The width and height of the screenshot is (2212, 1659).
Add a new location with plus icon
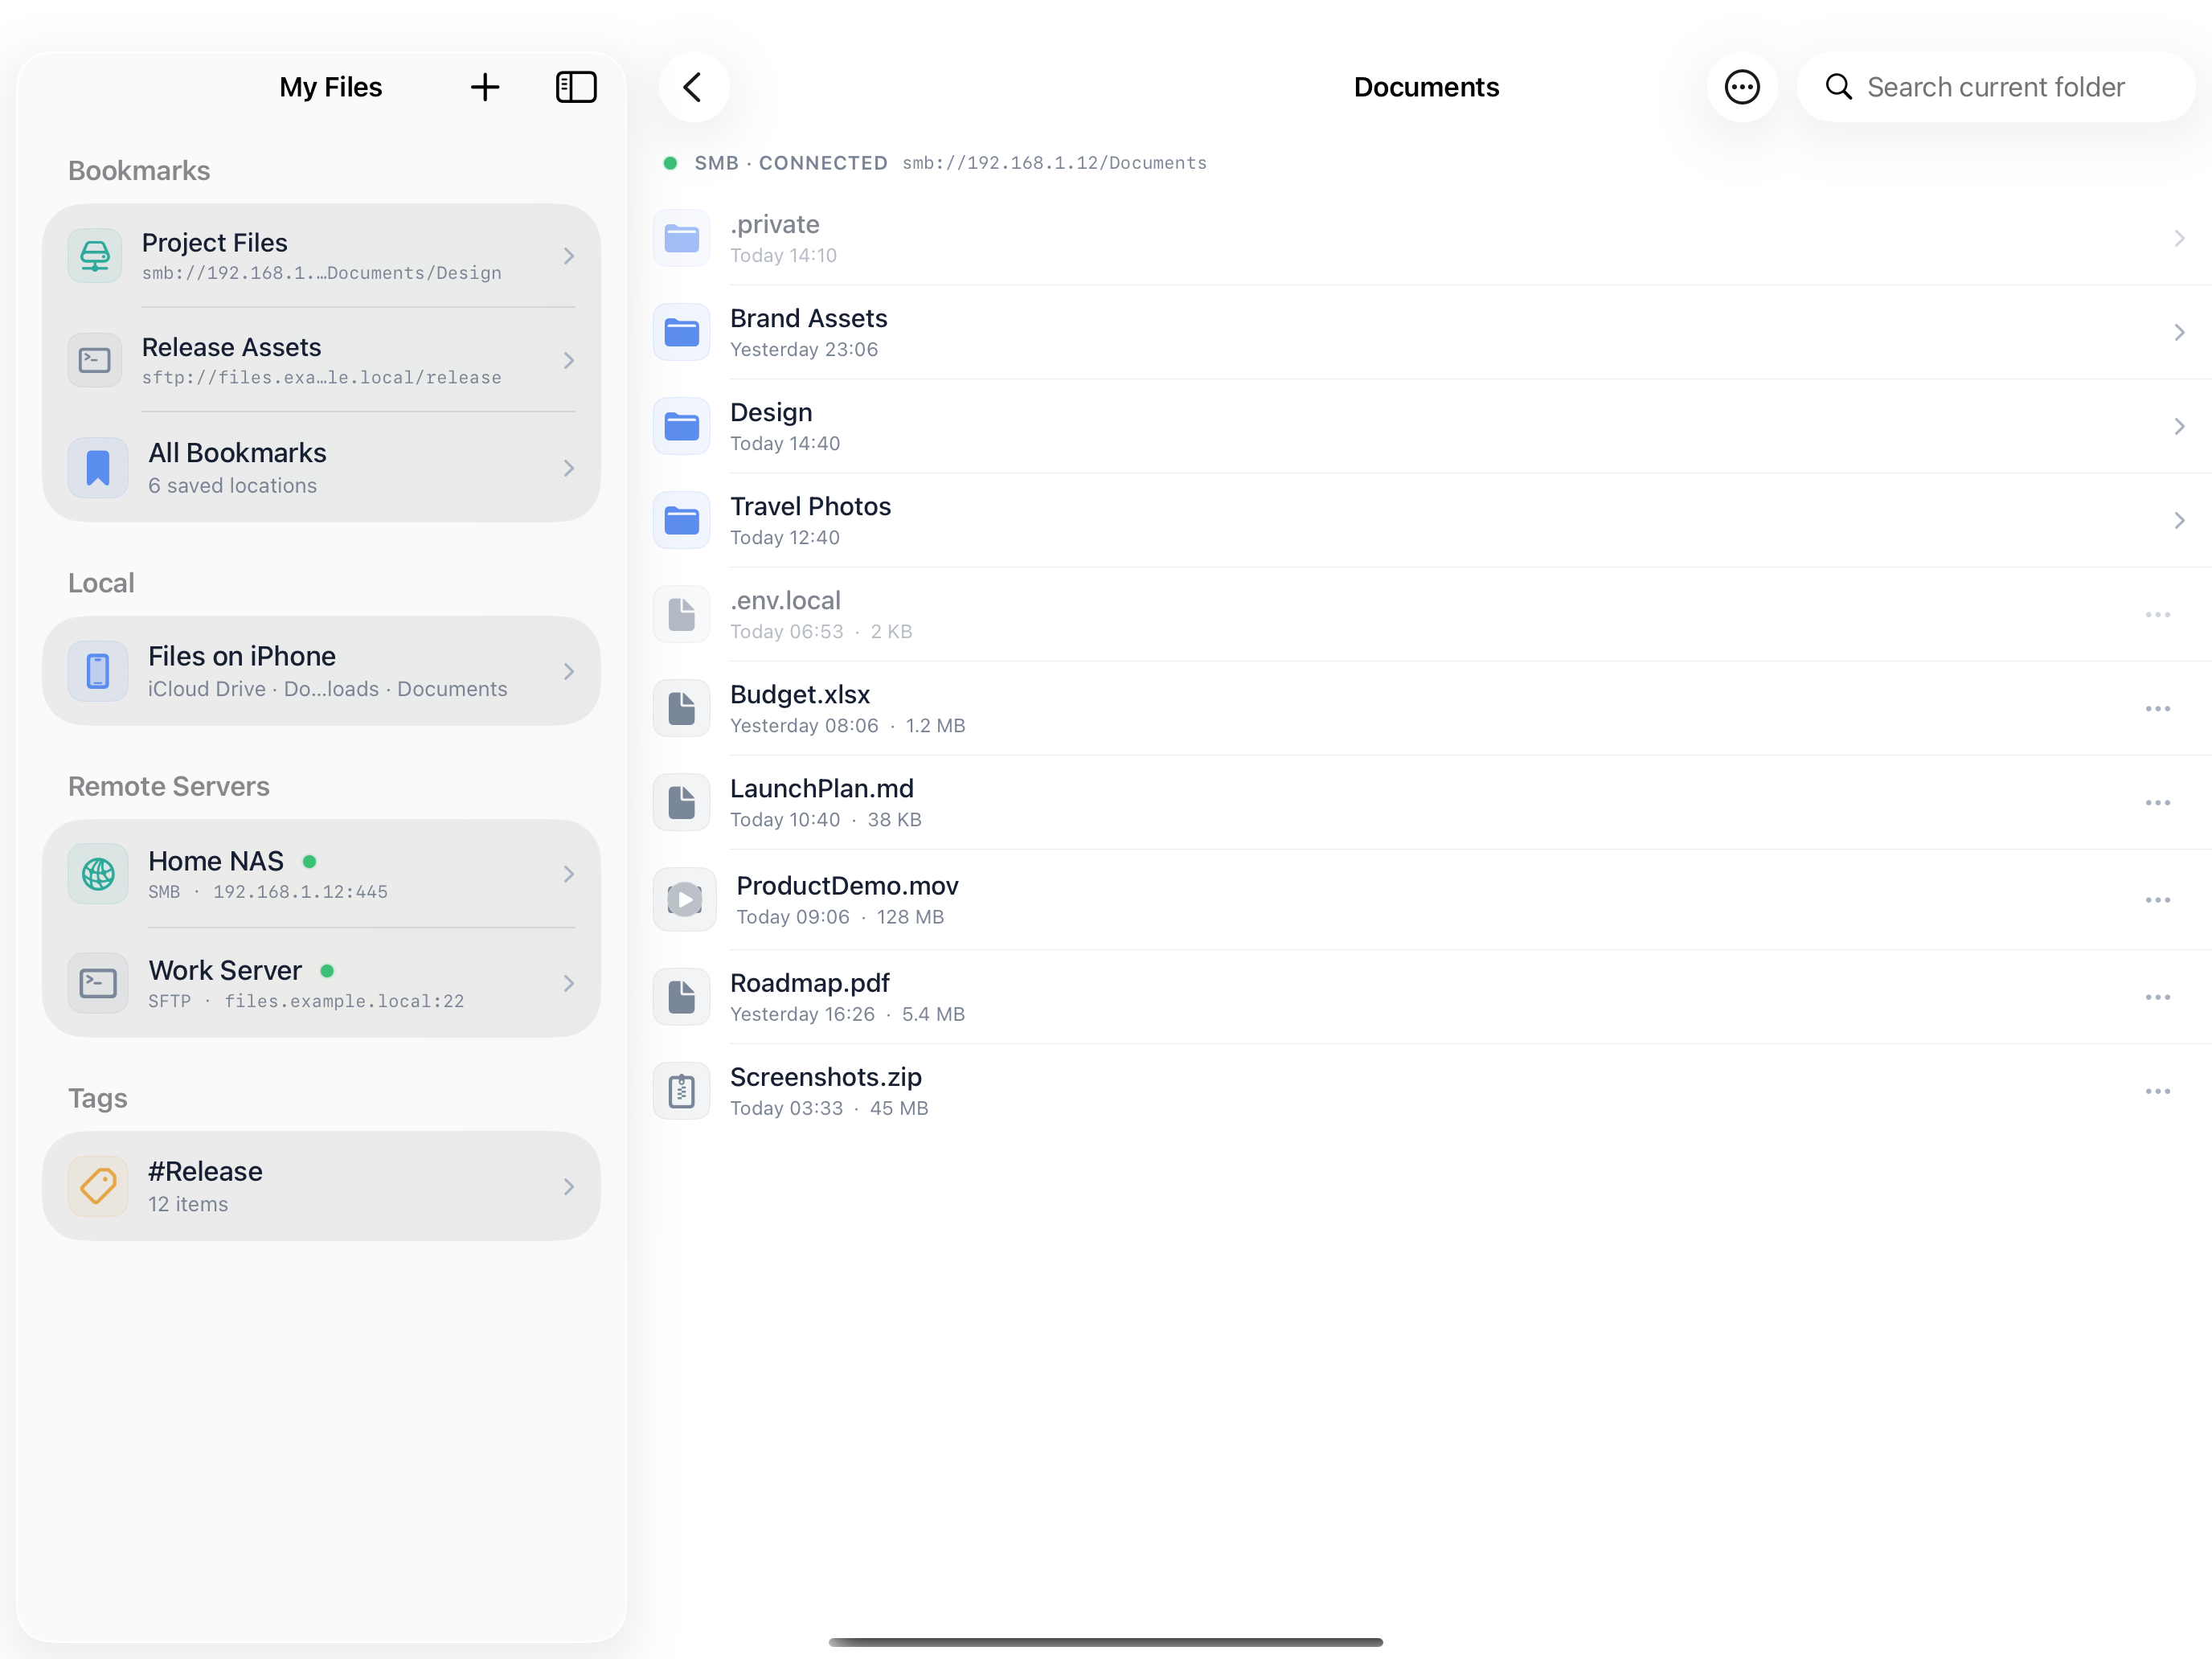(485, 87)
